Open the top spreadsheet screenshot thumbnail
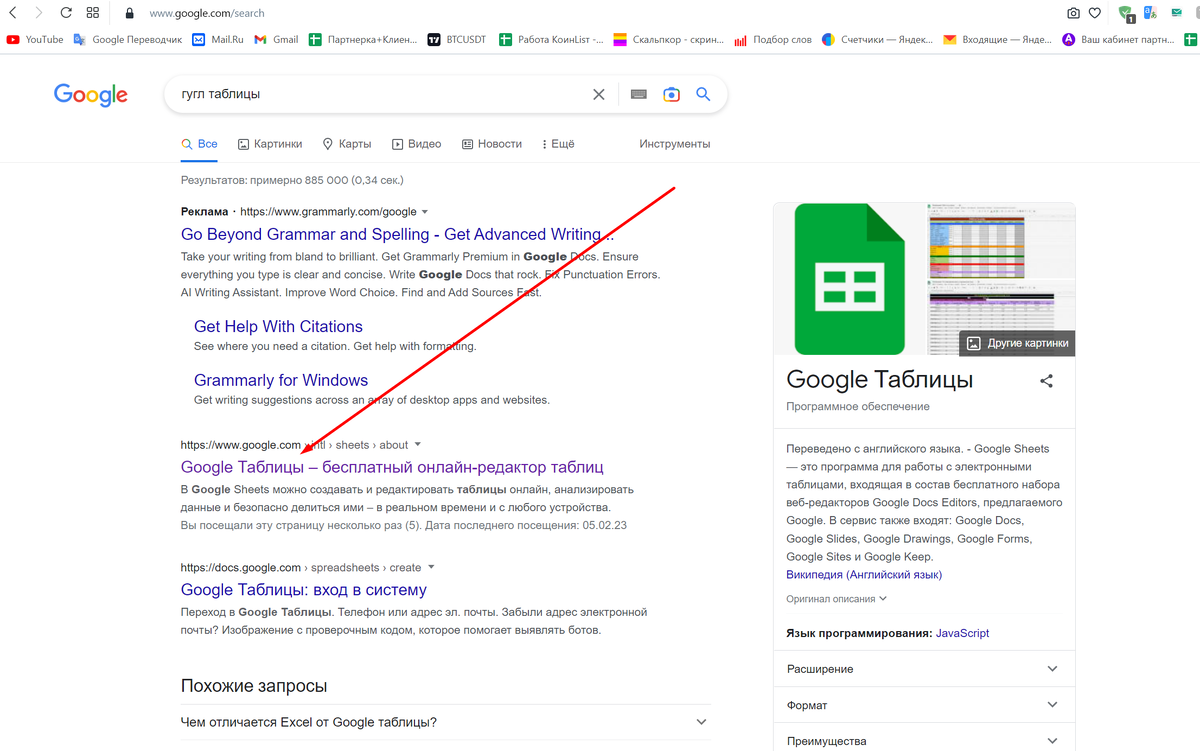The width and height of the screenshot is (1200, 751). tap(1002, 240)
